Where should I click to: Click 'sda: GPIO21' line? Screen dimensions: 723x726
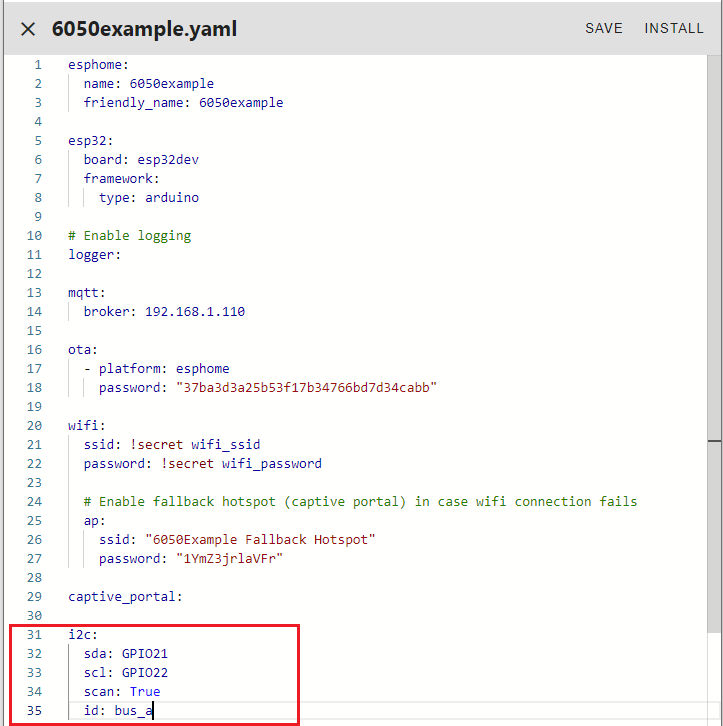[x=125, y=653]
